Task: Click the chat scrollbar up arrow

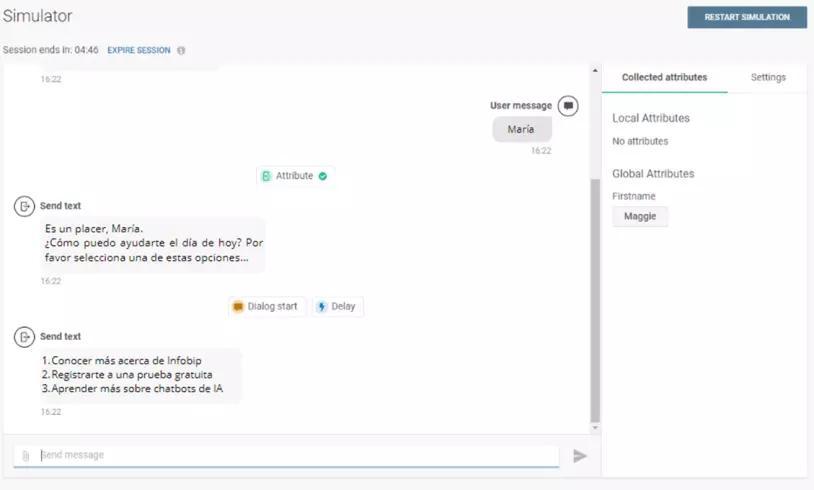Action: [x=595, y=70]
